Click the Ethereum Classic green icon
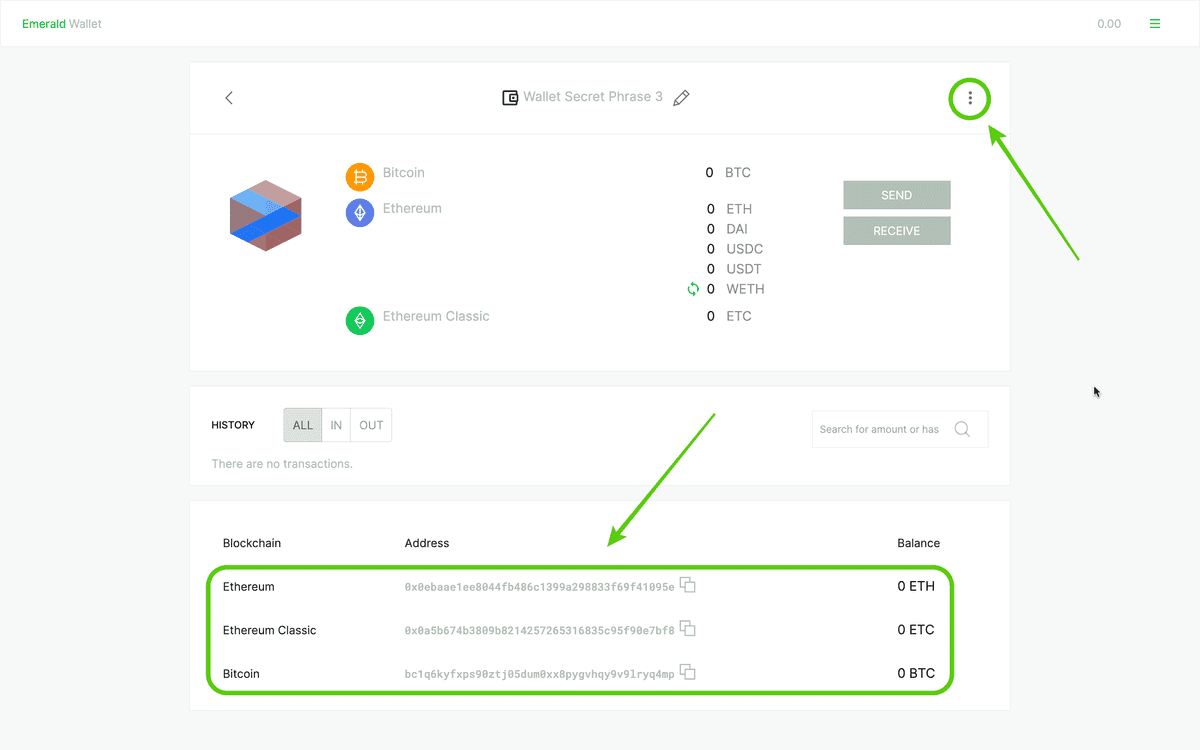 [x=359, y=320]
